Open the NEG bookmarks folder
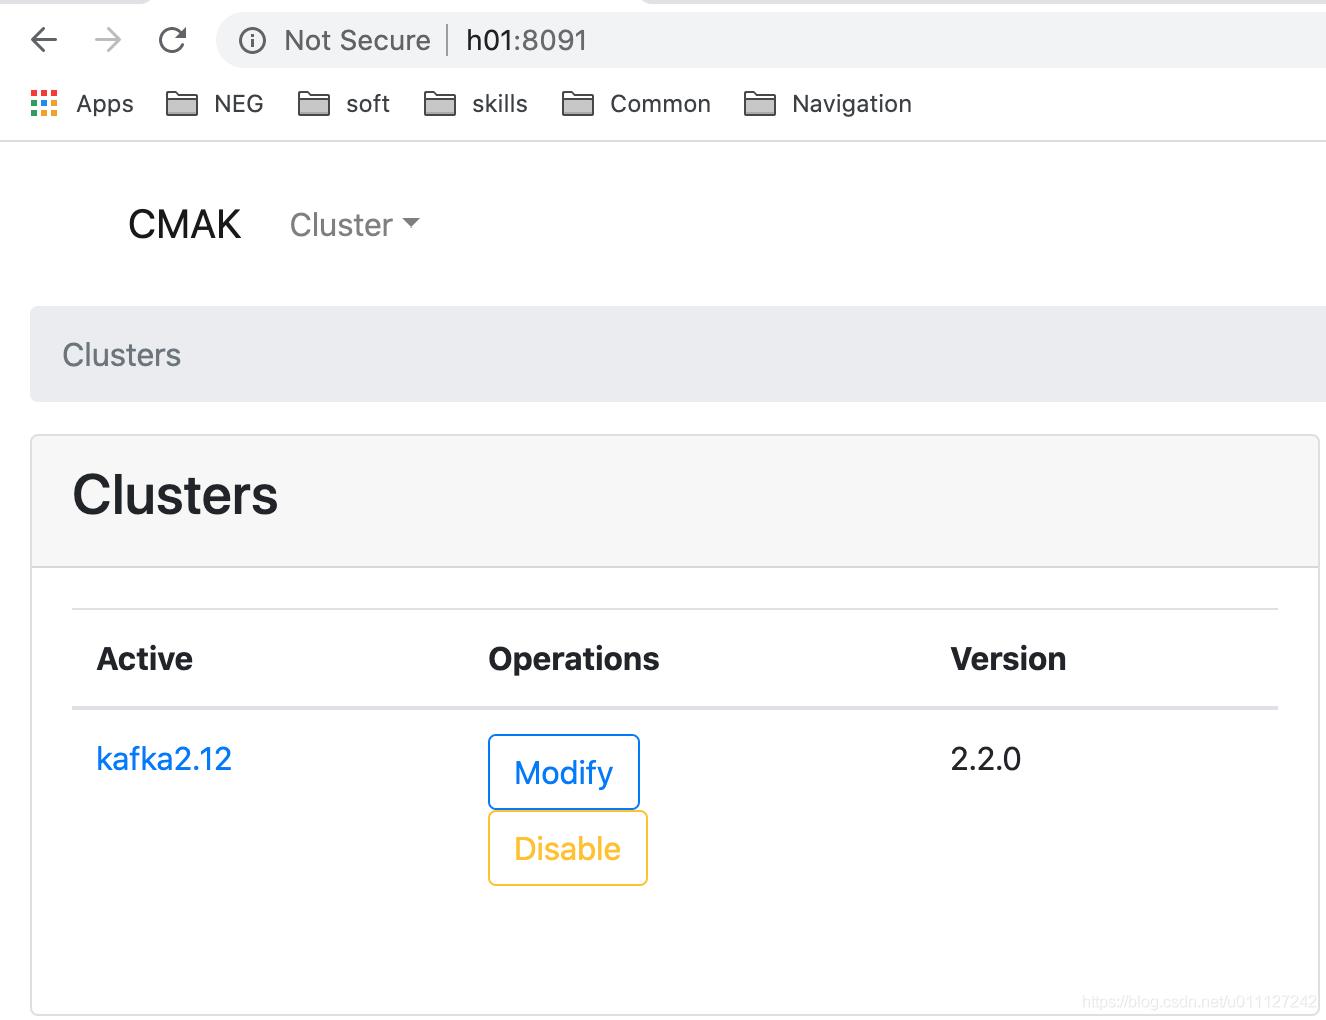 [x=215, y=103]
